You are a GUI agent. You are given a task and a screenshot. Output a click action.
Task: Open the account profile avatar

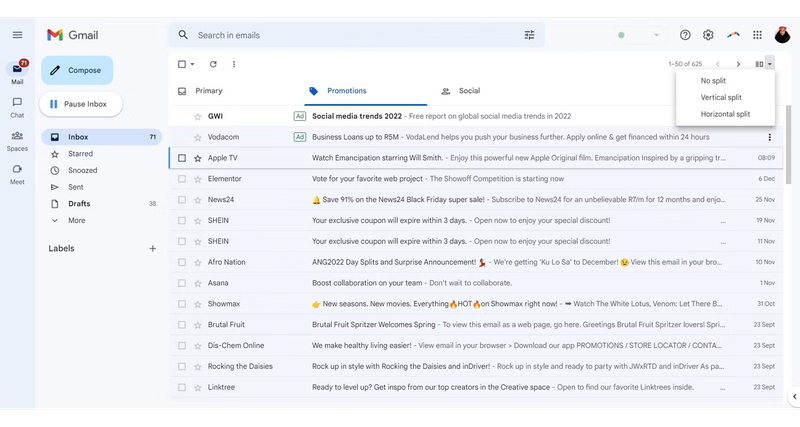pos(782,35)
